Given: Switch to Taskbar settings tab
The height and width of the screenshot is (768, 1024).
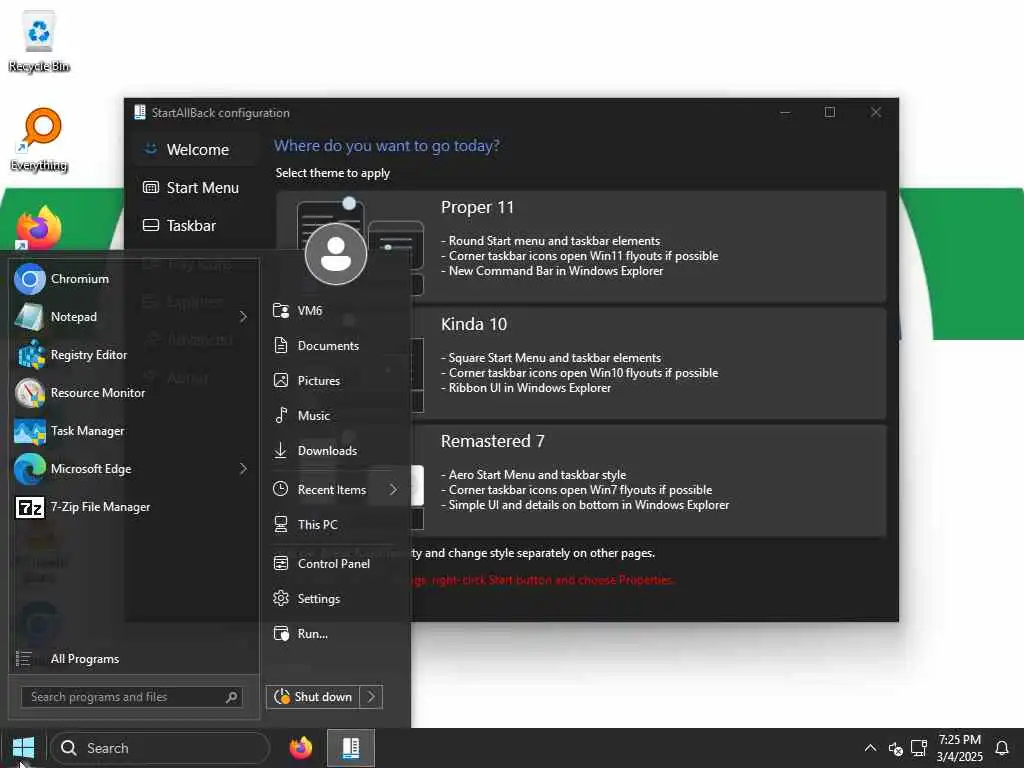Looking at the screenshot, I should click(197, 226).
